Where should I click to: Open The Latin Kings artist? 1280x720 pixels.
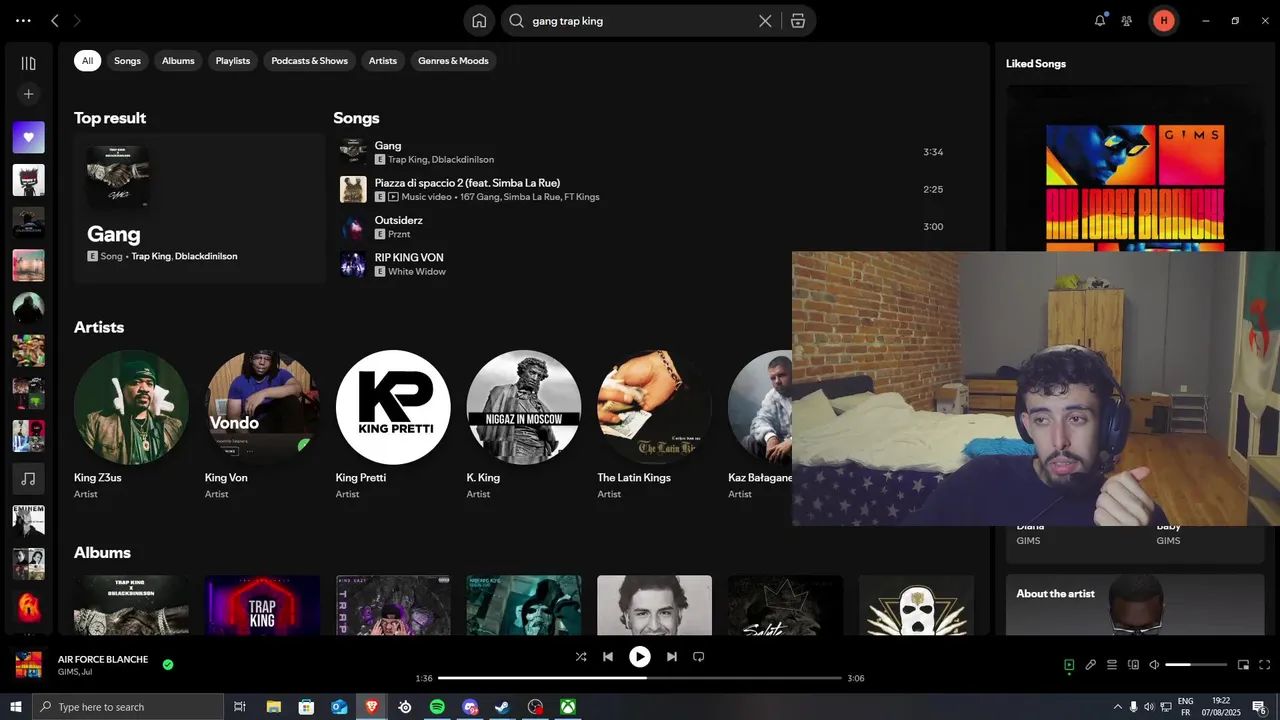[655, 424]
